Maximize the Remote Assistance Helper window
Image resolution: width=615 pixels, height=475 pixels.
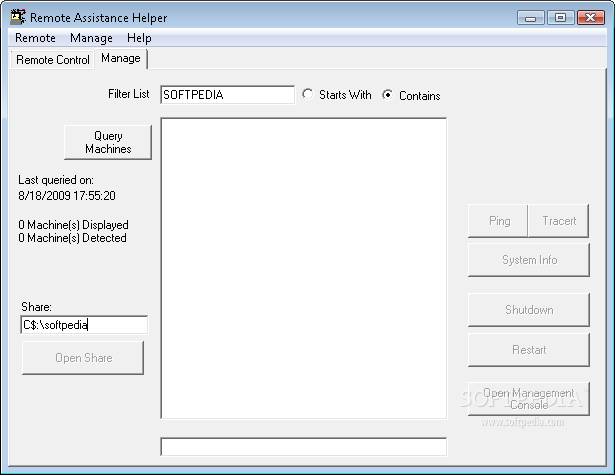tap(560, 18)
